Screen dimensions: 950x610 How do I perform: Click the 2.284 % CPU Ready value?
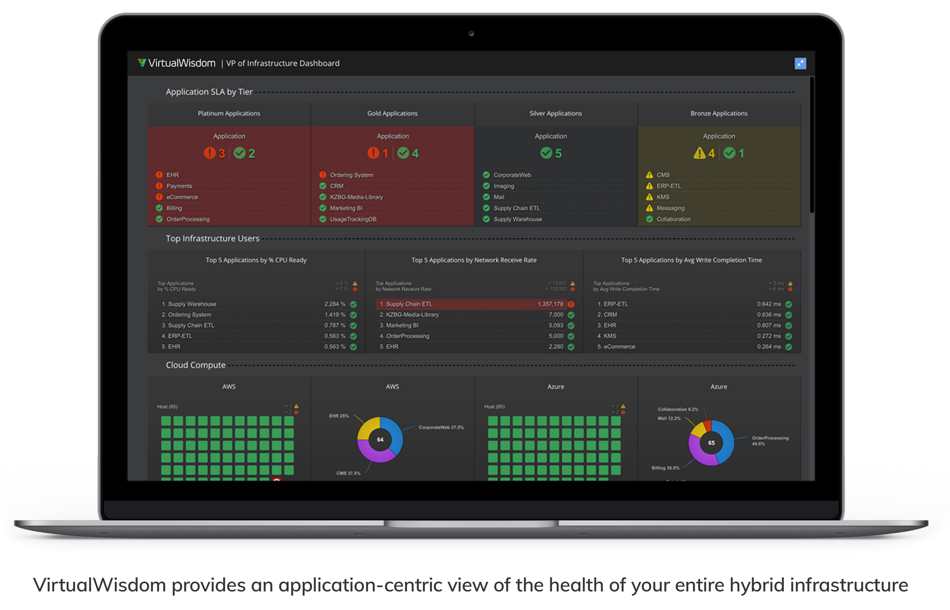(x=334, y=304)
